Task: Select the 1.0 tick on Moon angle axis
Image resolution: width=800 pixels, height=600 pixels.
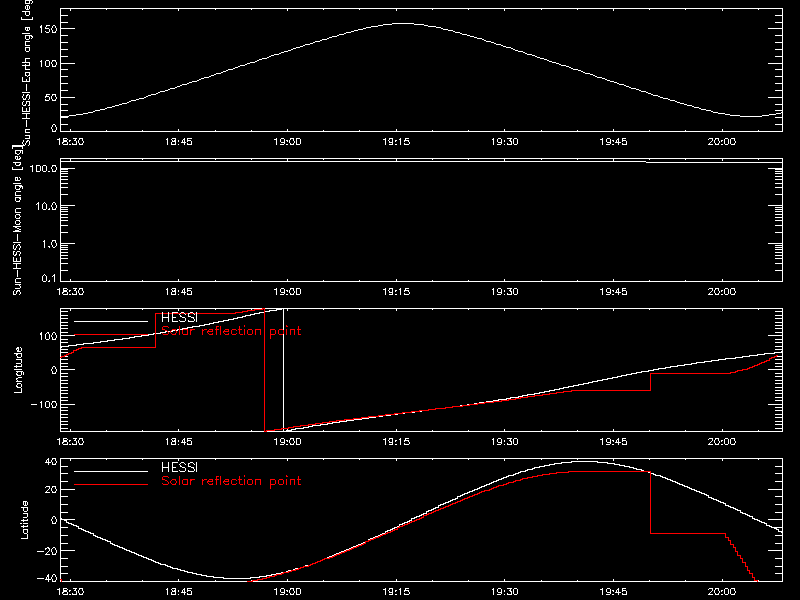Action: [49, 244]
